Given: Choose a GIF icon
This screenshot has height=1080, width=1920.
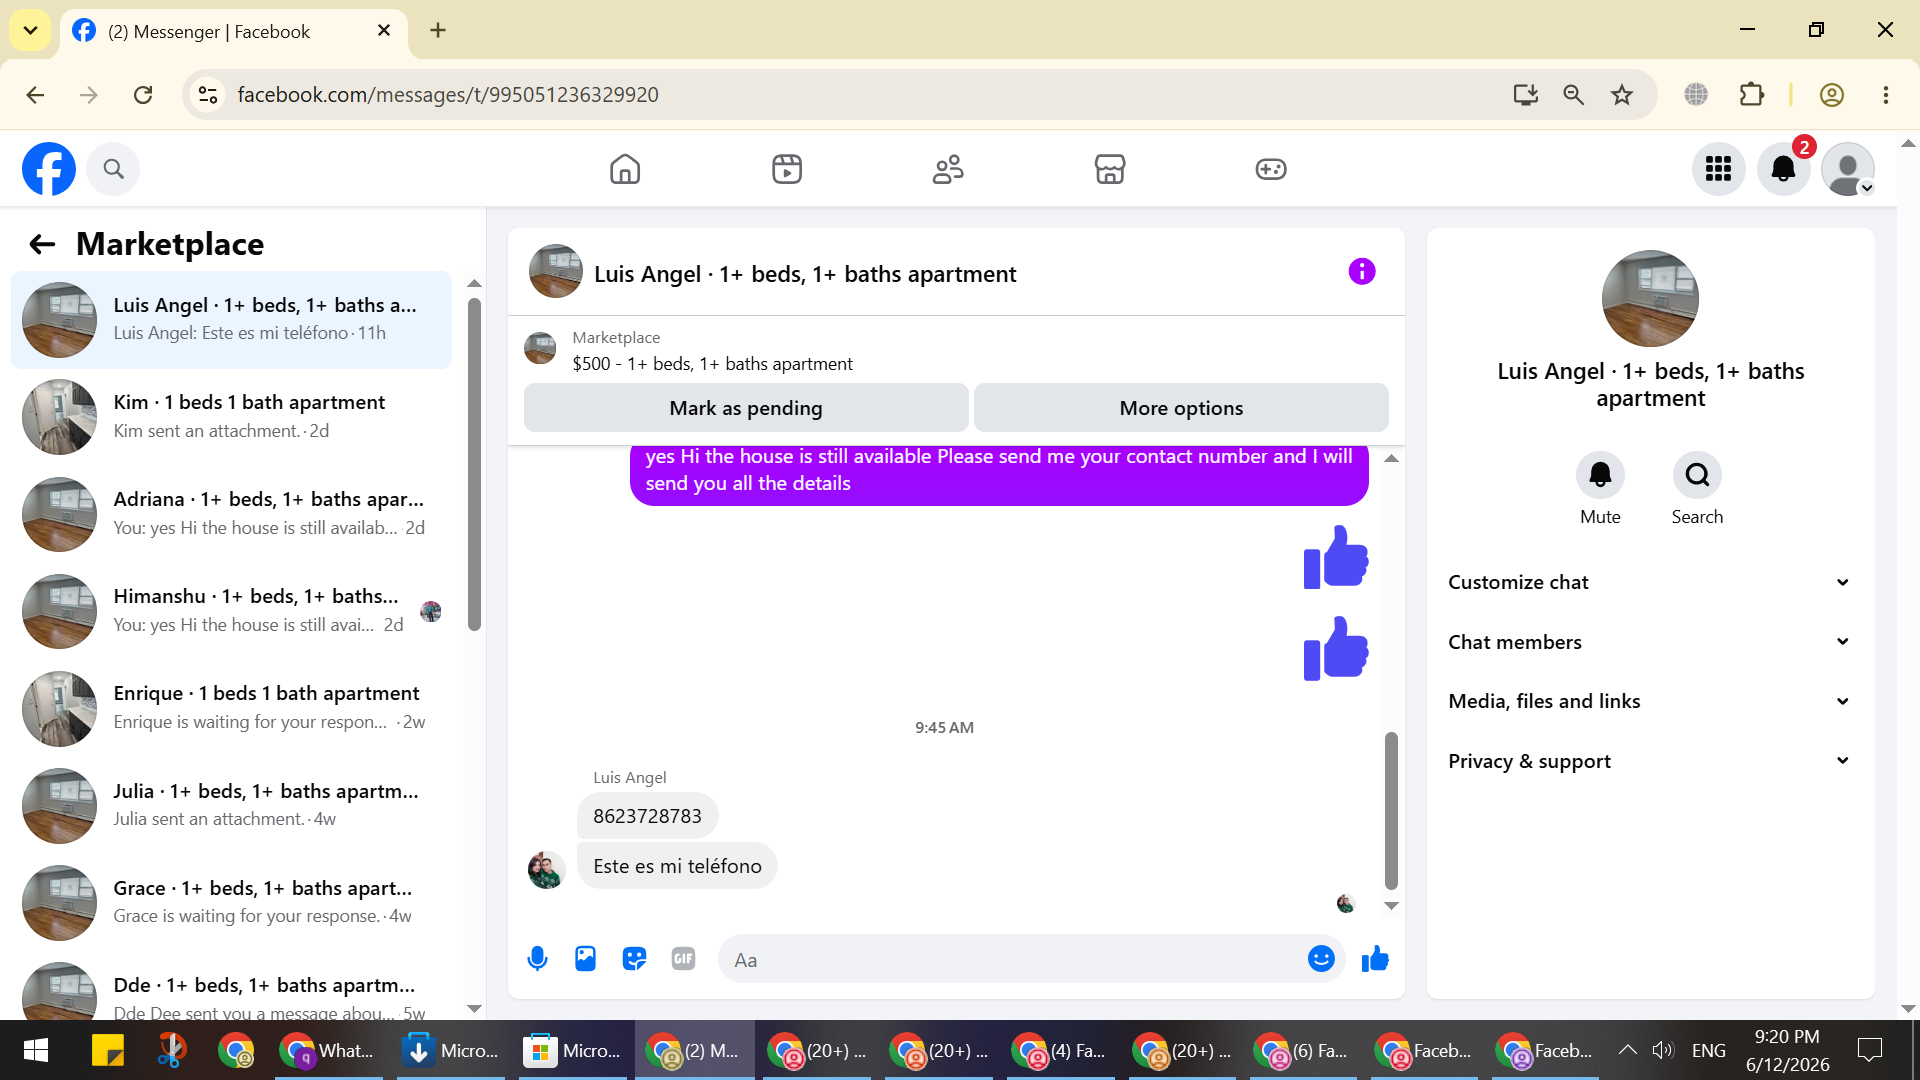Looking at the screenshot, I should 683,959.
